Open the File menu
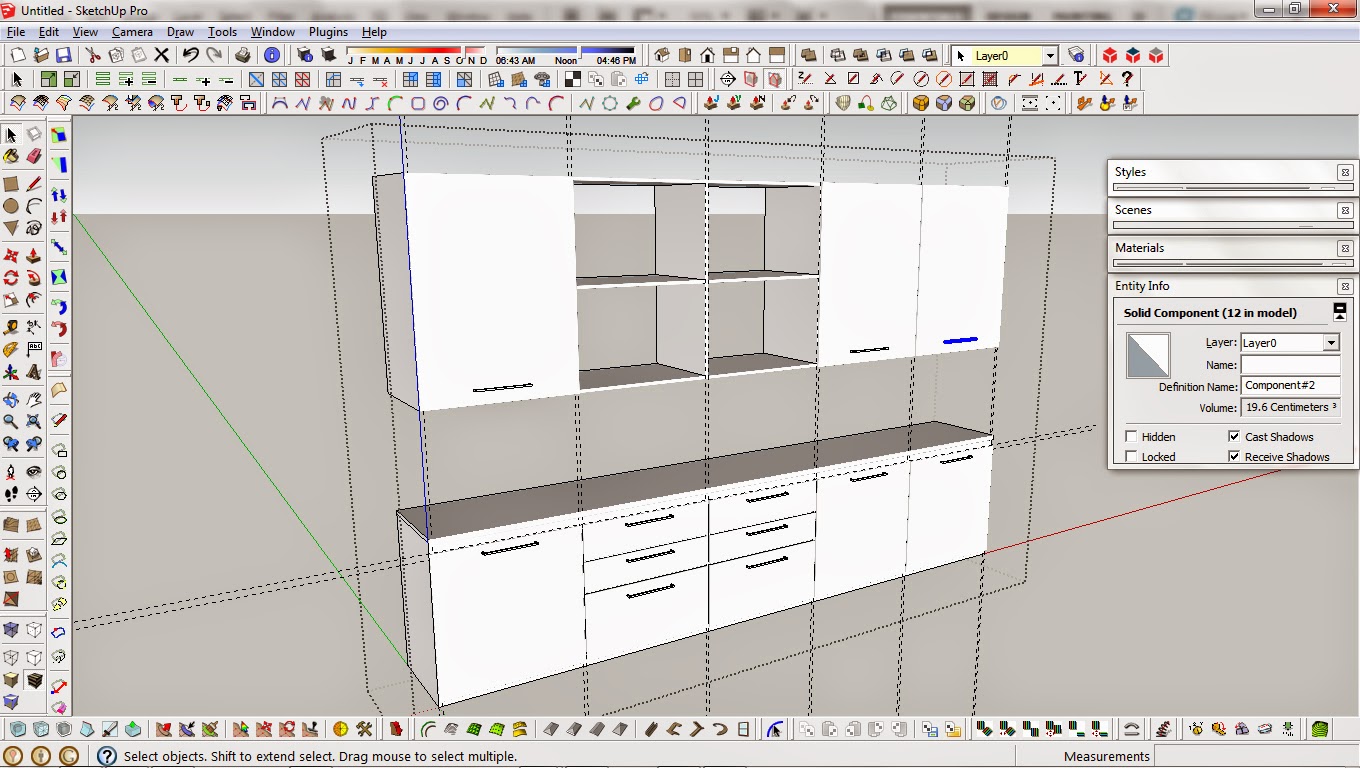Screen dimensions: 1360x768 pyautogui.click(x=16, y=32)
